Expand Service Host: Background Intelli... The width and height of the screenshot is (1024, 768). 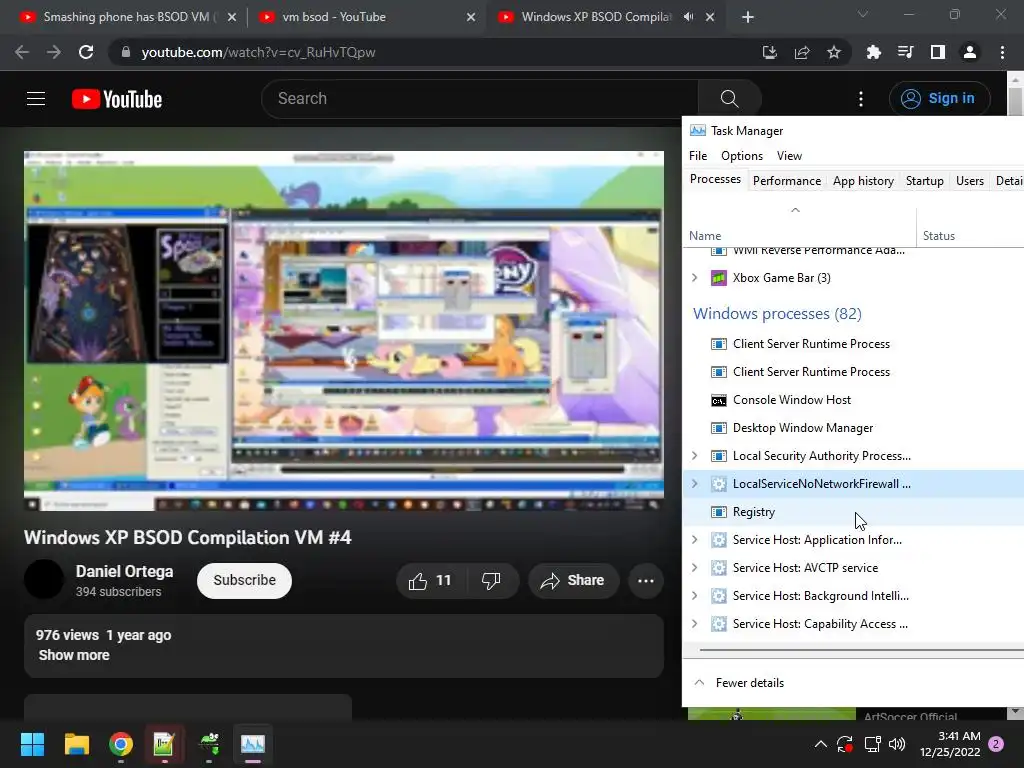tap(694, 596)
